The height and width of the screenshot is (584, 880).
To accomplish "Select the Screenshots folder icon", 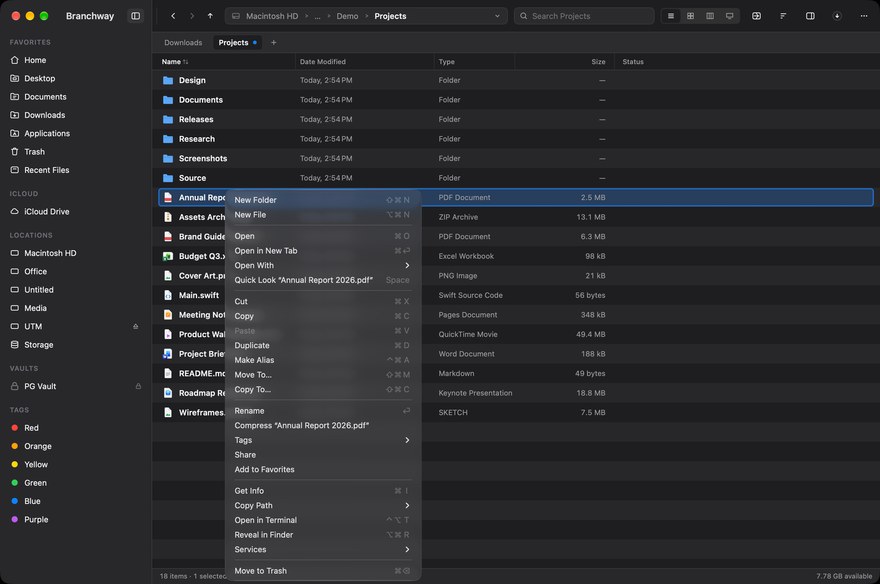I will (168, 159).
